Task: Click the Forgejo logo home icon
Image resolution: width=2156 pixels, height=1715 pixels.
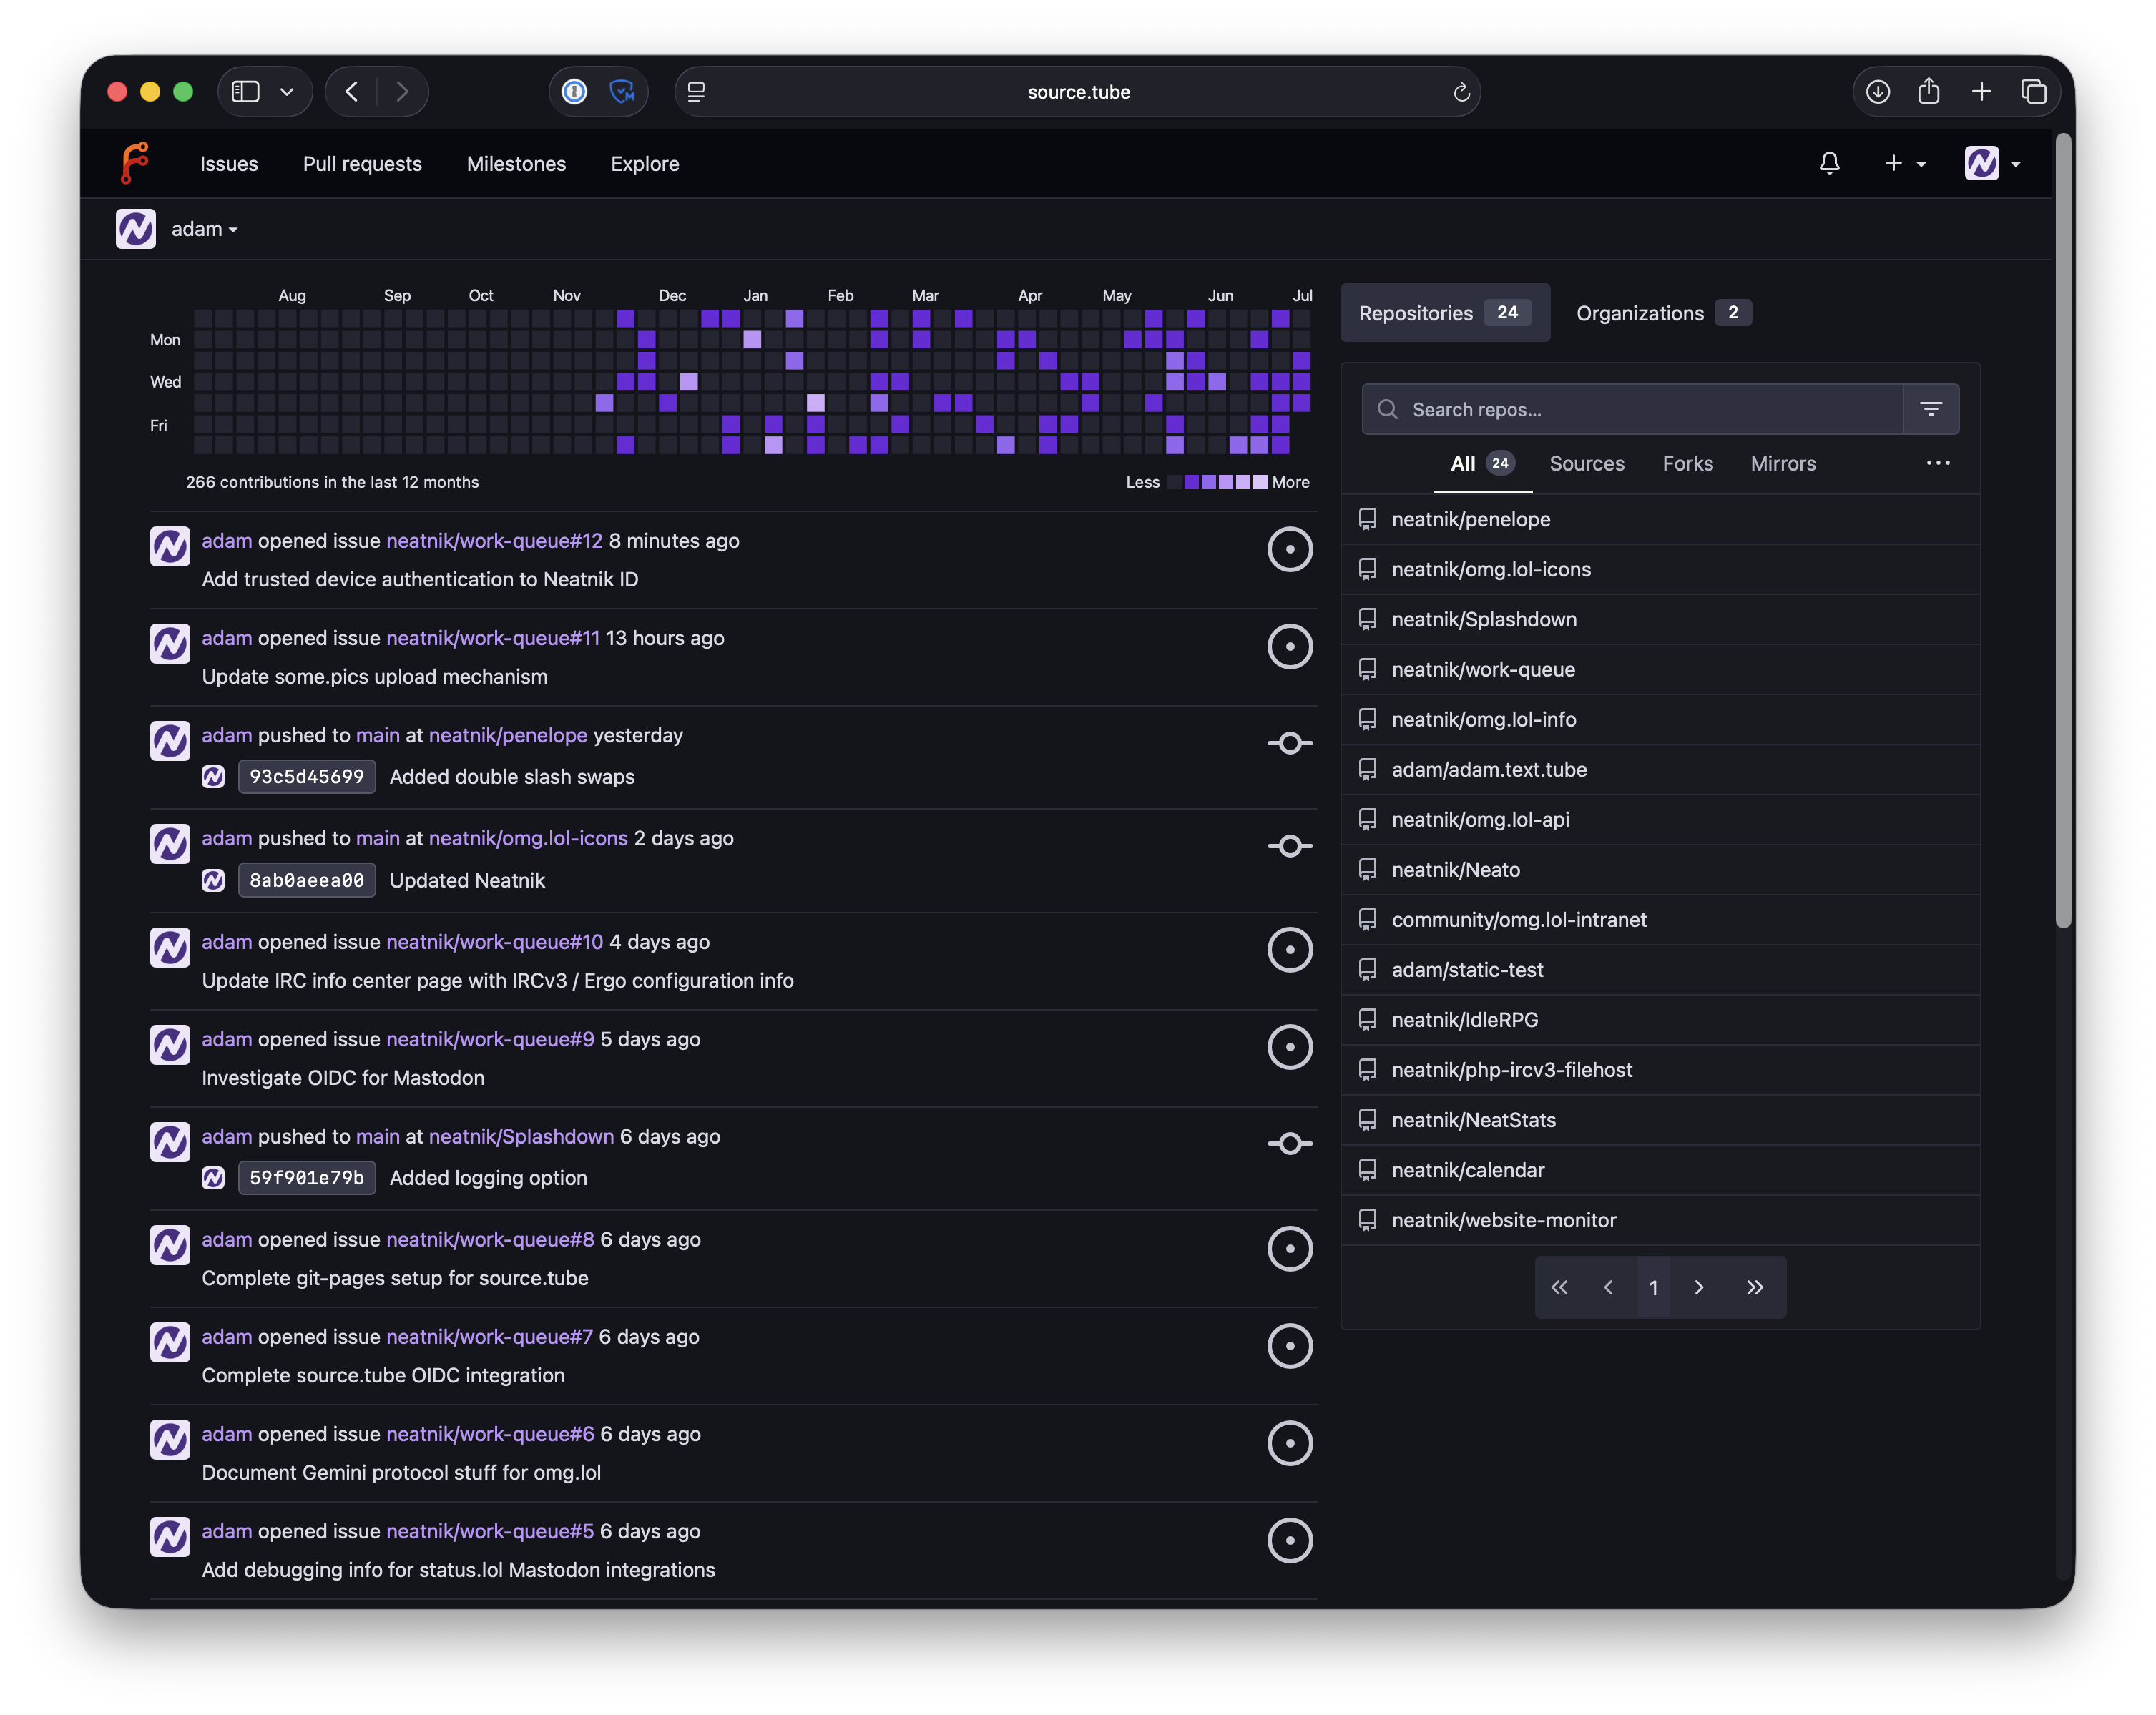Action: [x=135, y=163]
